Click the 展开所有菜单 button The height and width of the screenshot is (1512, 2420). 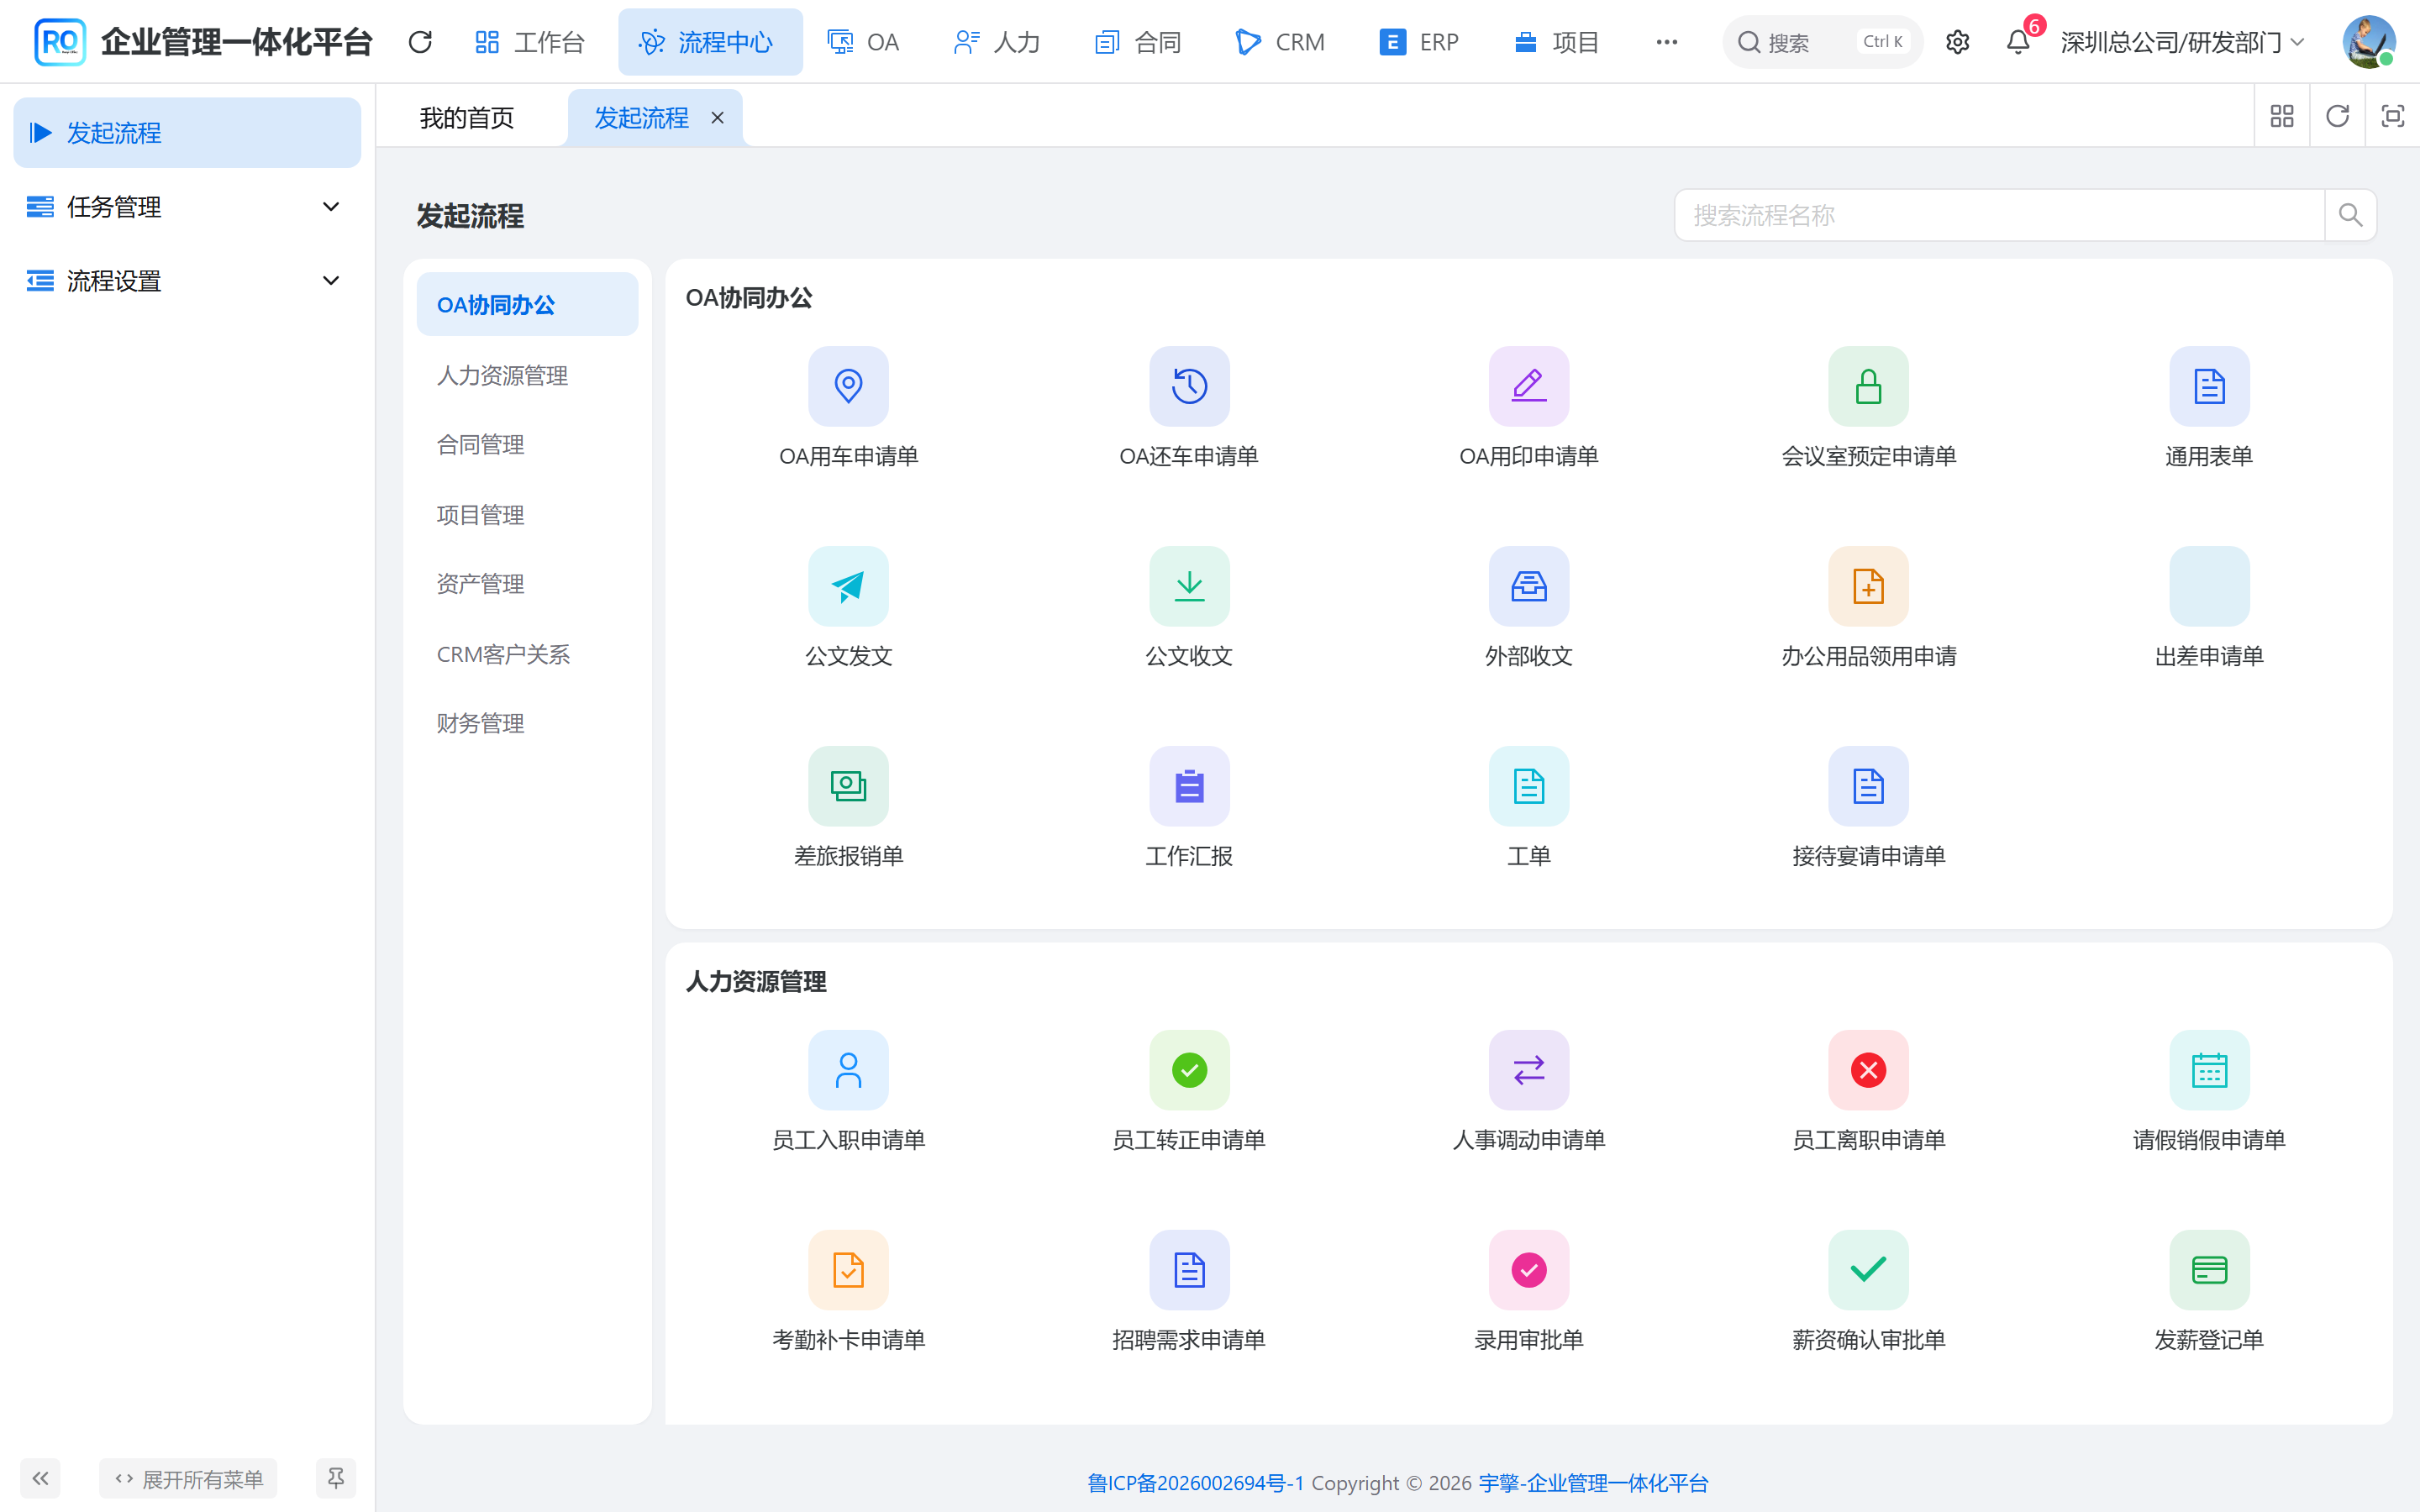(x=188, y=1478)
